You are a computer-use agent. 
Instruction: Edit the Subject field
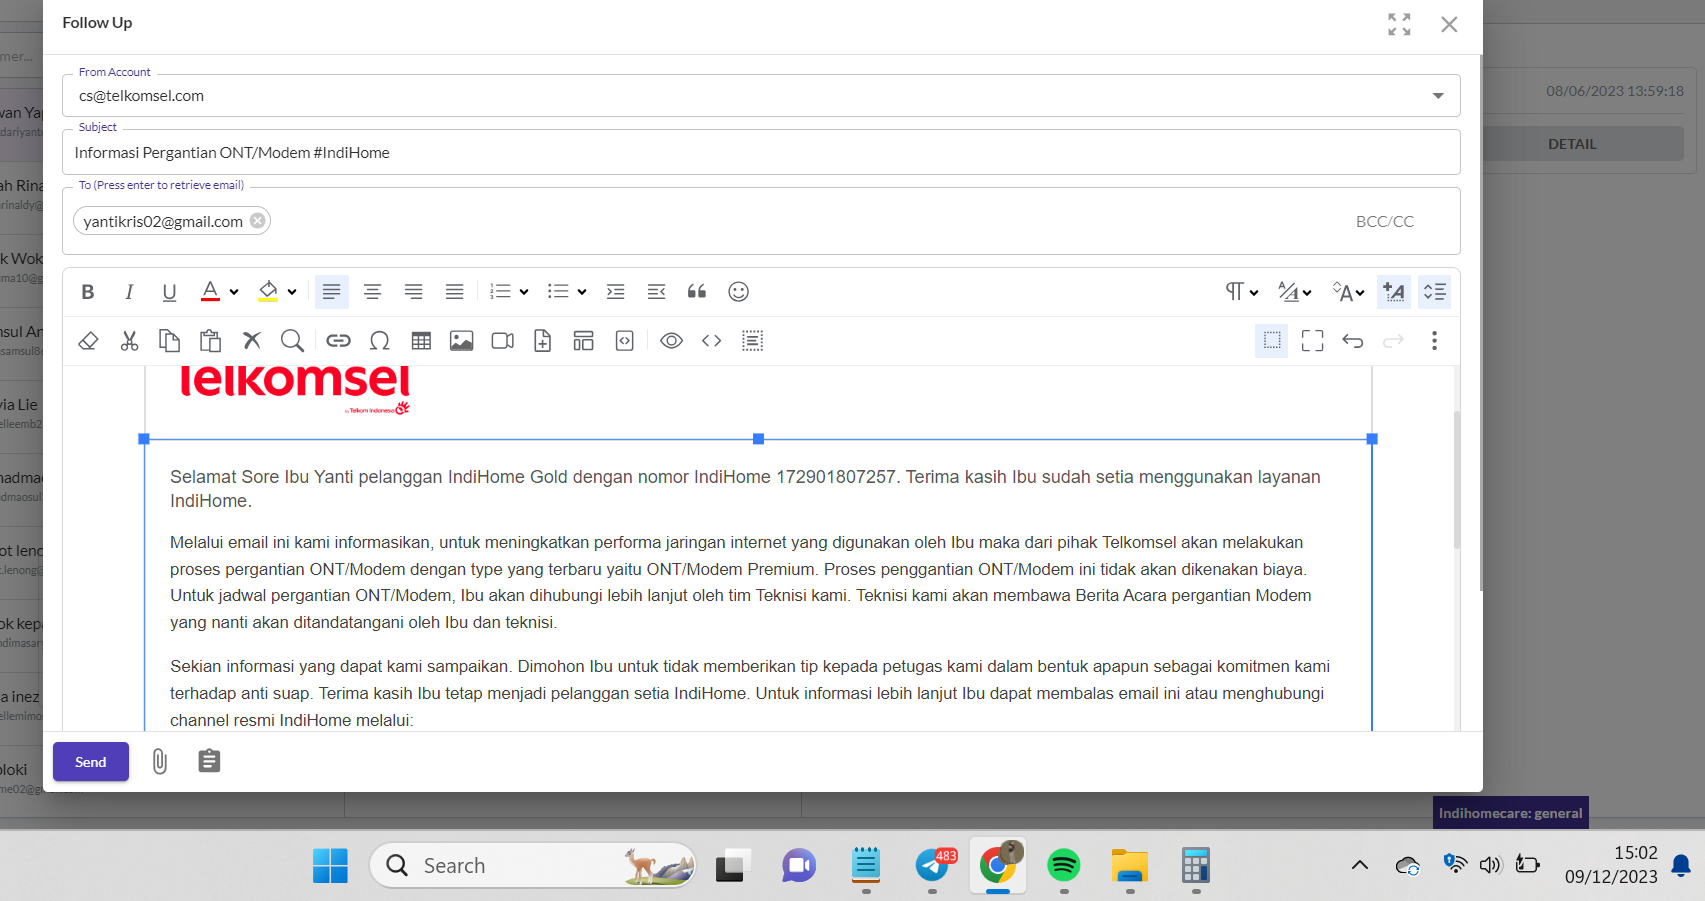(x=761, y=153)
